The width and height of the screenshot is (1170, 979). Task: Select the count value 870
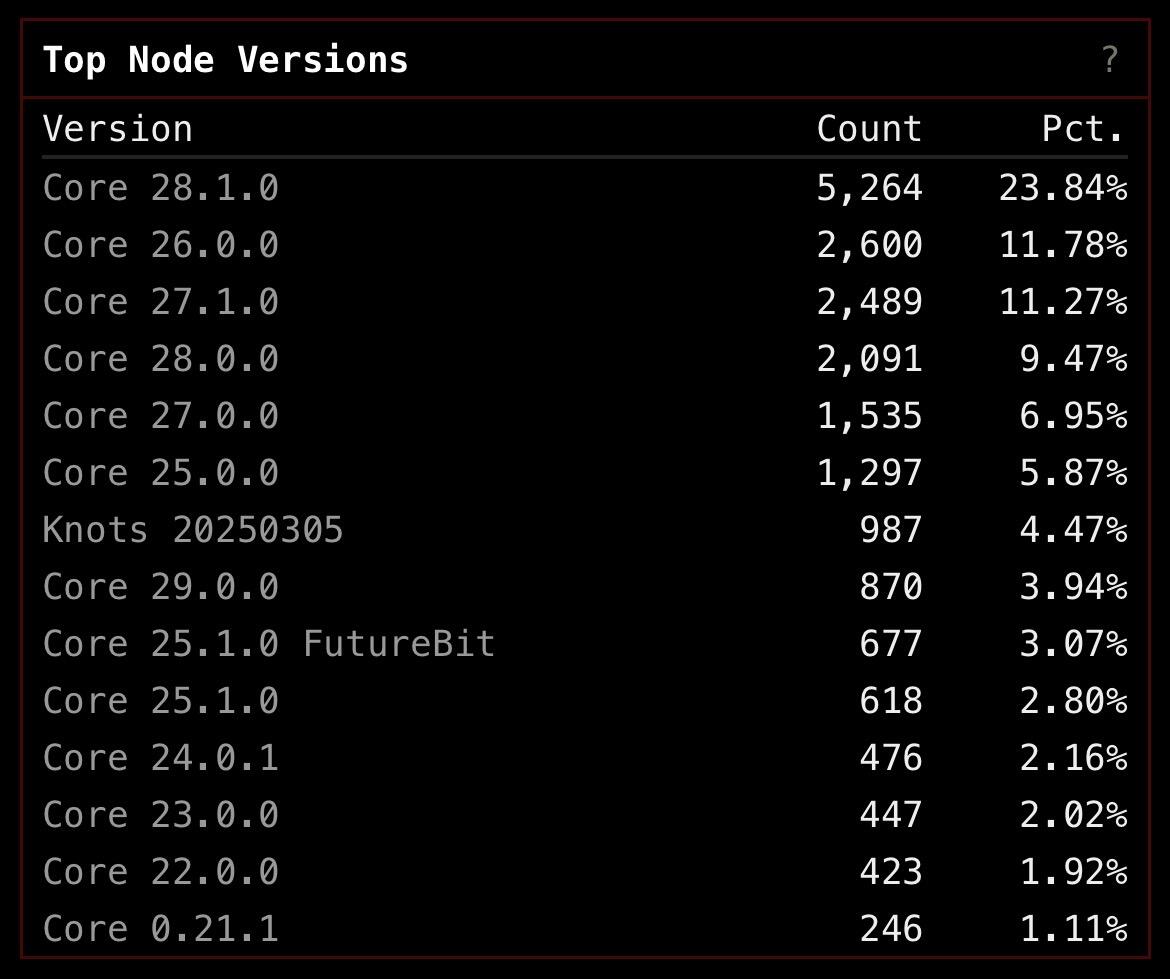891,587
